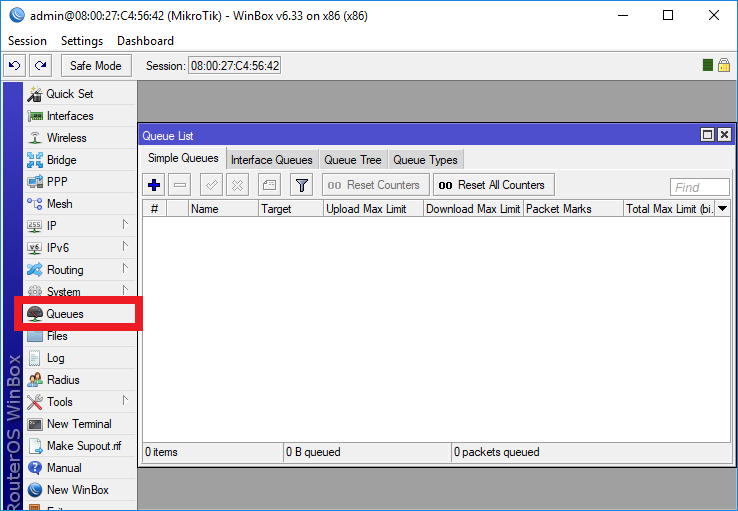Screen dimensions: 738x511
Task: Close the Queue List window
Action: point(724,135)
